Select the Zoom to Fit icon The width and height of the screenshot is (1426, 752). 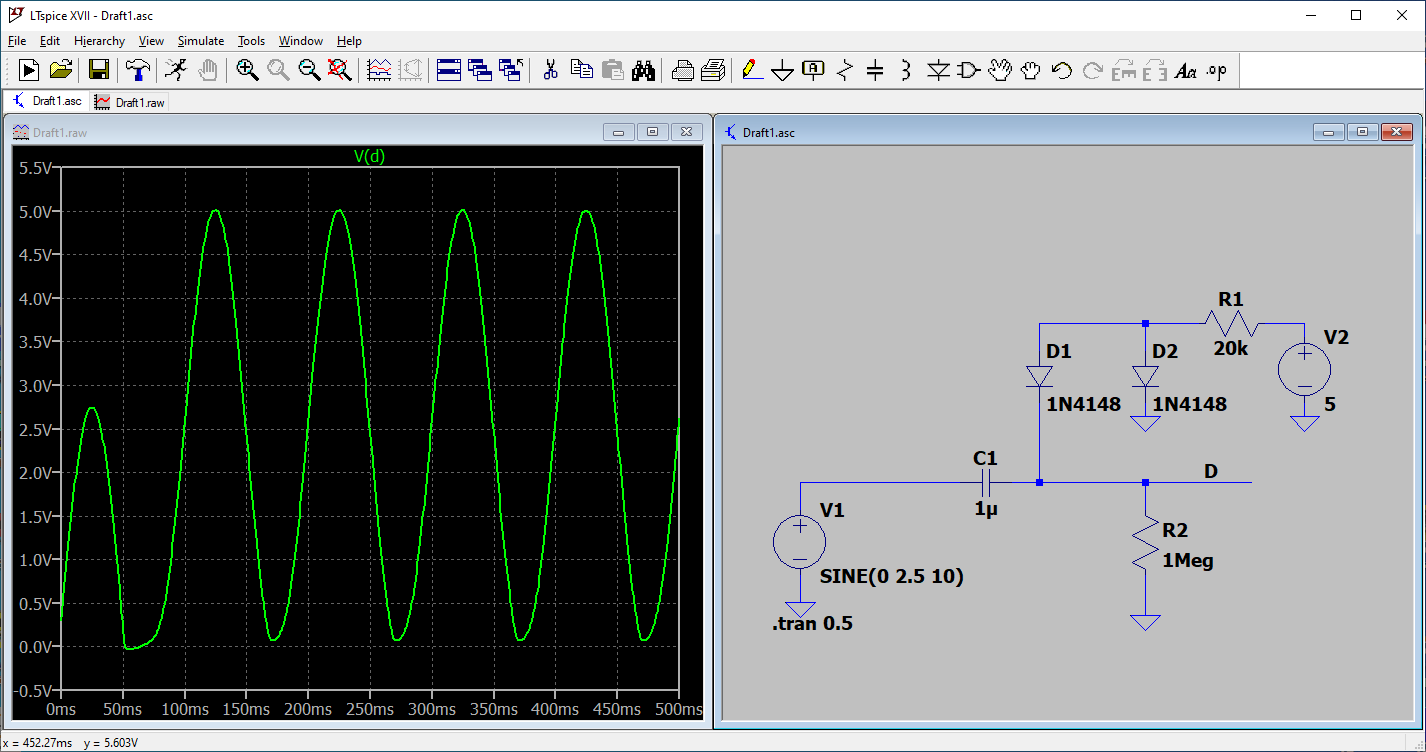340,70
